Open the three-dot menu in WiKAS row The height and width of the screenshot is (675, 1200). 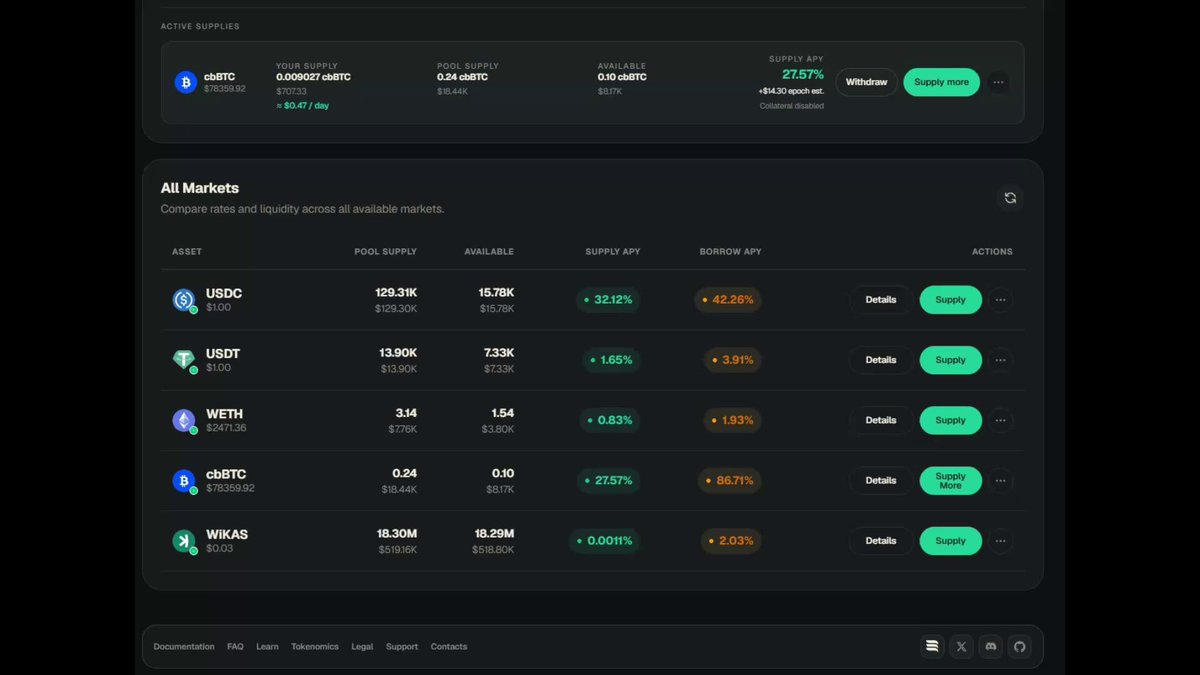pos(1000,541)
